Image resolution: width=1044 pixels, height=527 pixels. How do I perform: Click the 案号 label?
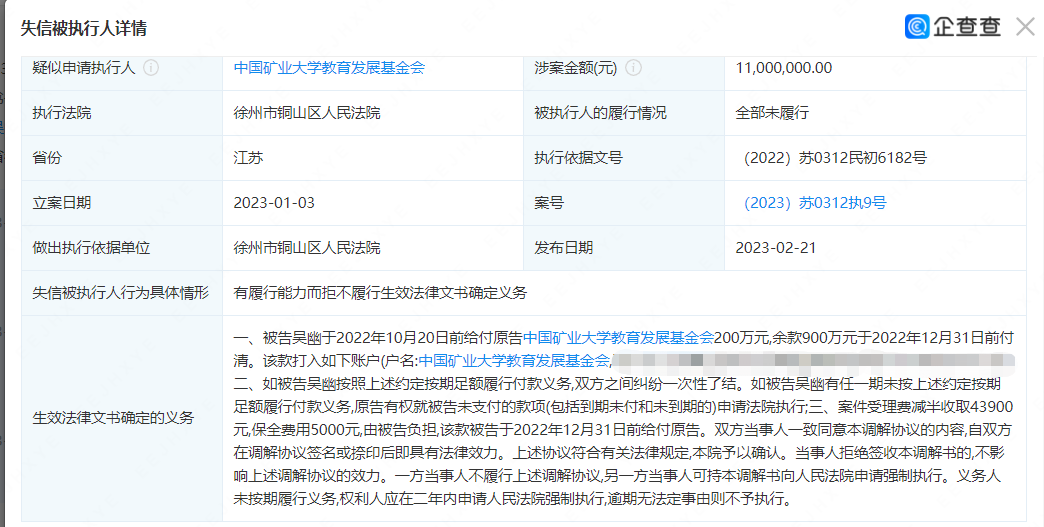[x=549, y=203]
